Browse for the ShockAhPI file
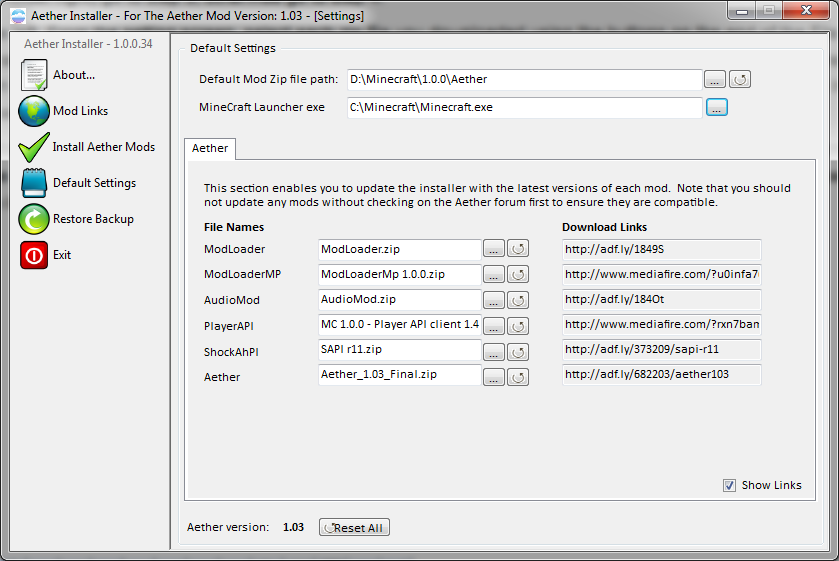 point(493,352)
